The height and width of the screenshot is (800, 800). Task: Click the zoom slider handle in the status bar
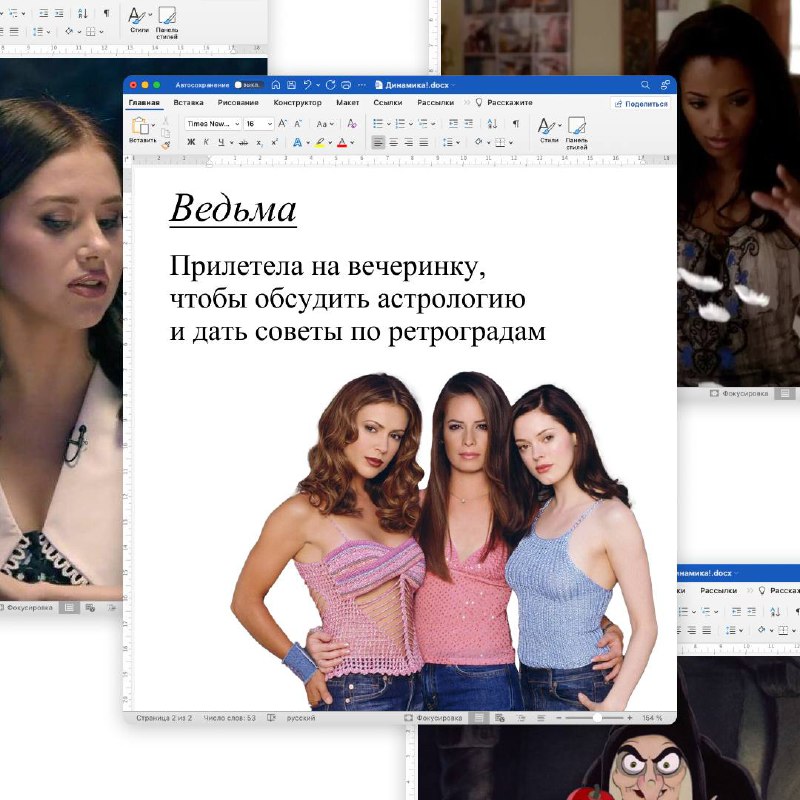pos(597,718)
